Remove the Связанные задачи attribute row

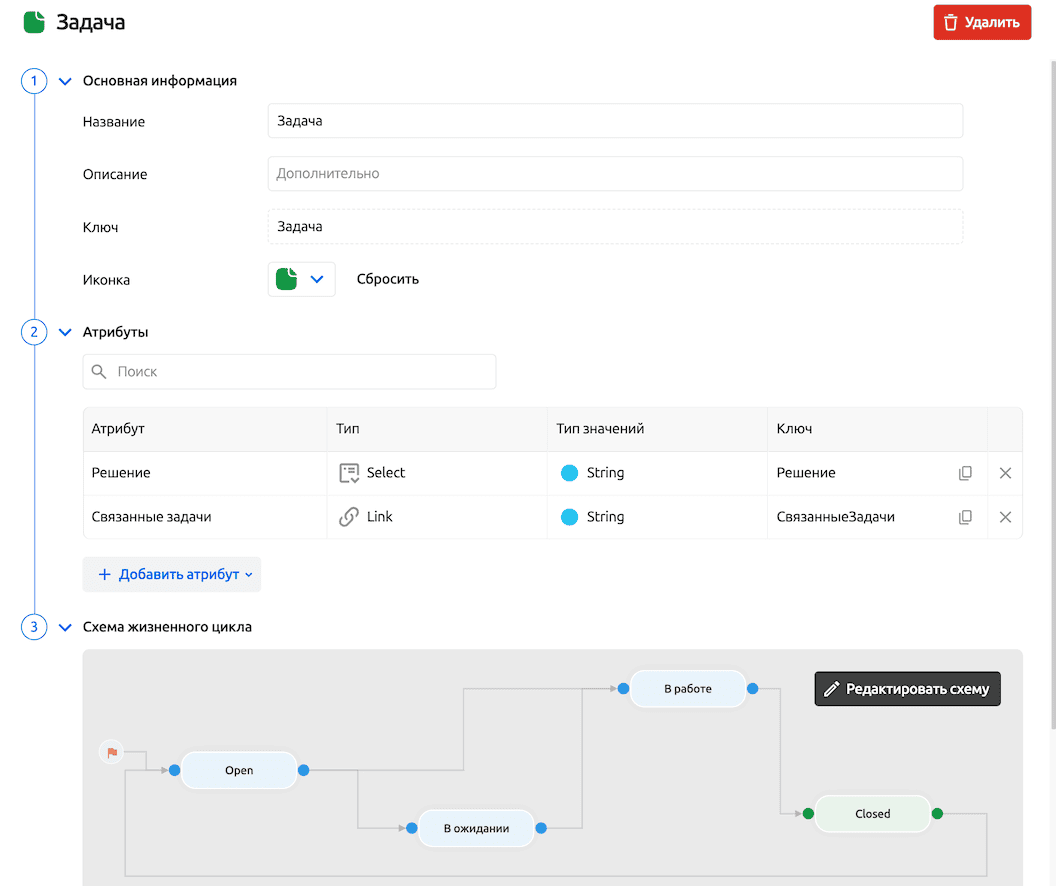click(x=1005, y=517)
